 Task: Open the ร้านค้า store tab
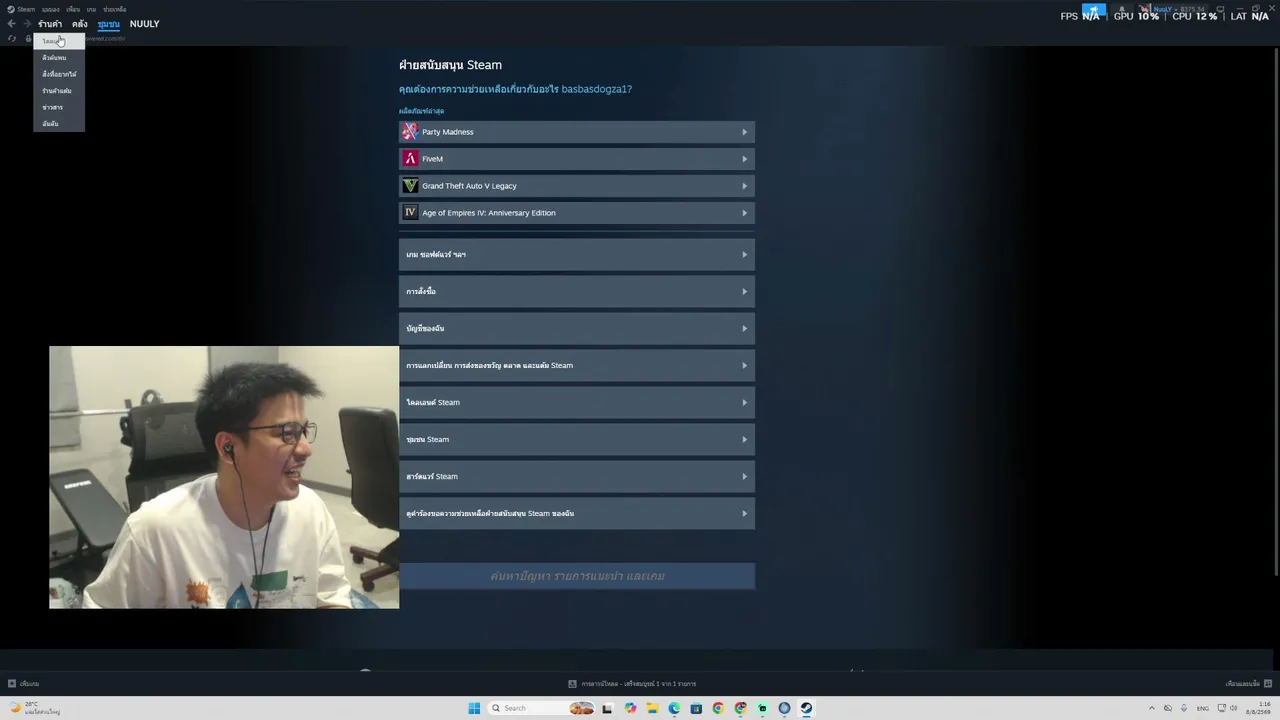click(50, 24)
